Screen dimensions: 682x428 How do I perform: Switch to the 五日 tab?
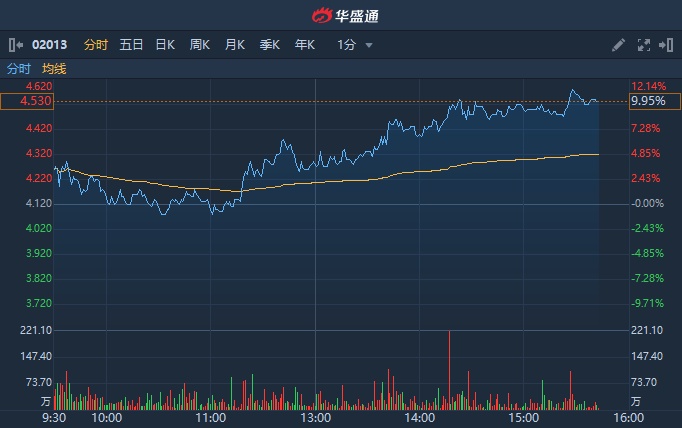(131, 45)
